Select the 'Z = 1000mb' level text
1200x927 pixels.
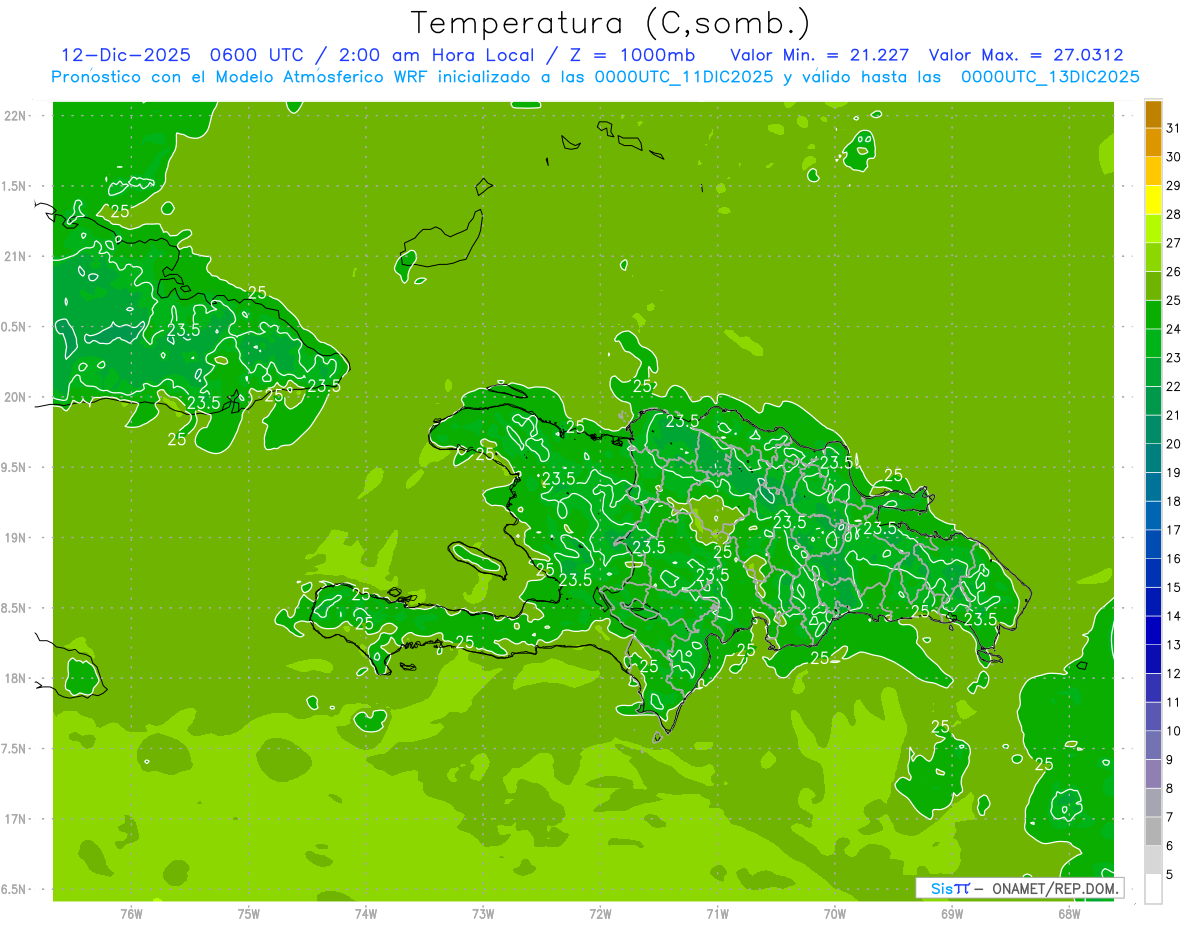(x=632, y=55)
